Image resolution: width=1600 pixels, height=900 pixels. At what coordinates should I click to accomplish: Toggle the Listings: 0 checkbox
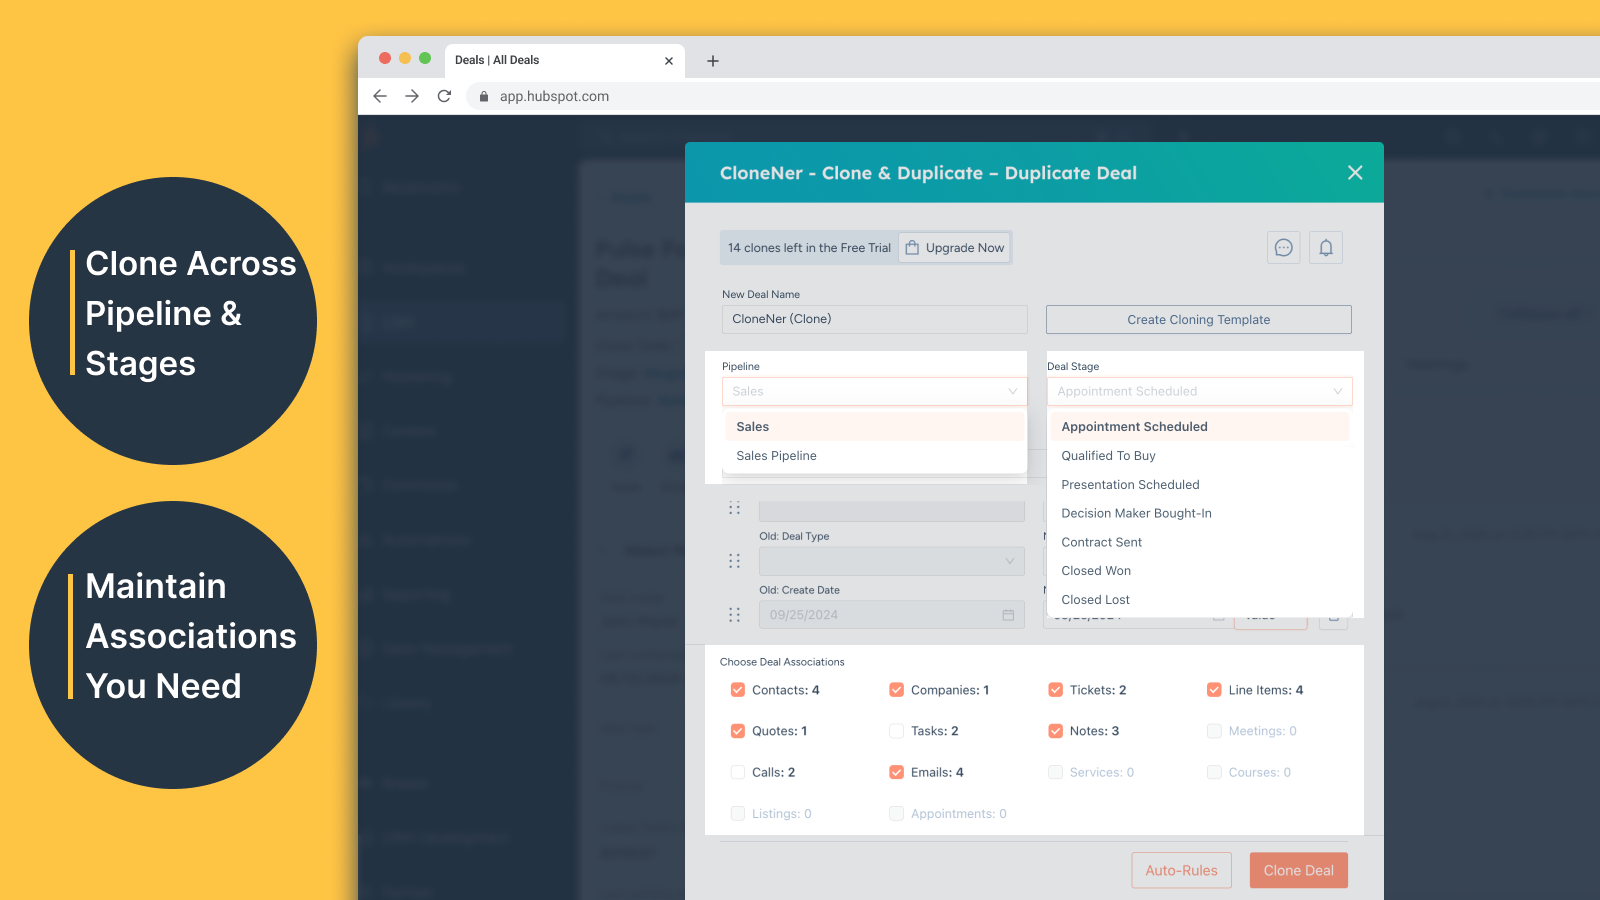[738, 814]
